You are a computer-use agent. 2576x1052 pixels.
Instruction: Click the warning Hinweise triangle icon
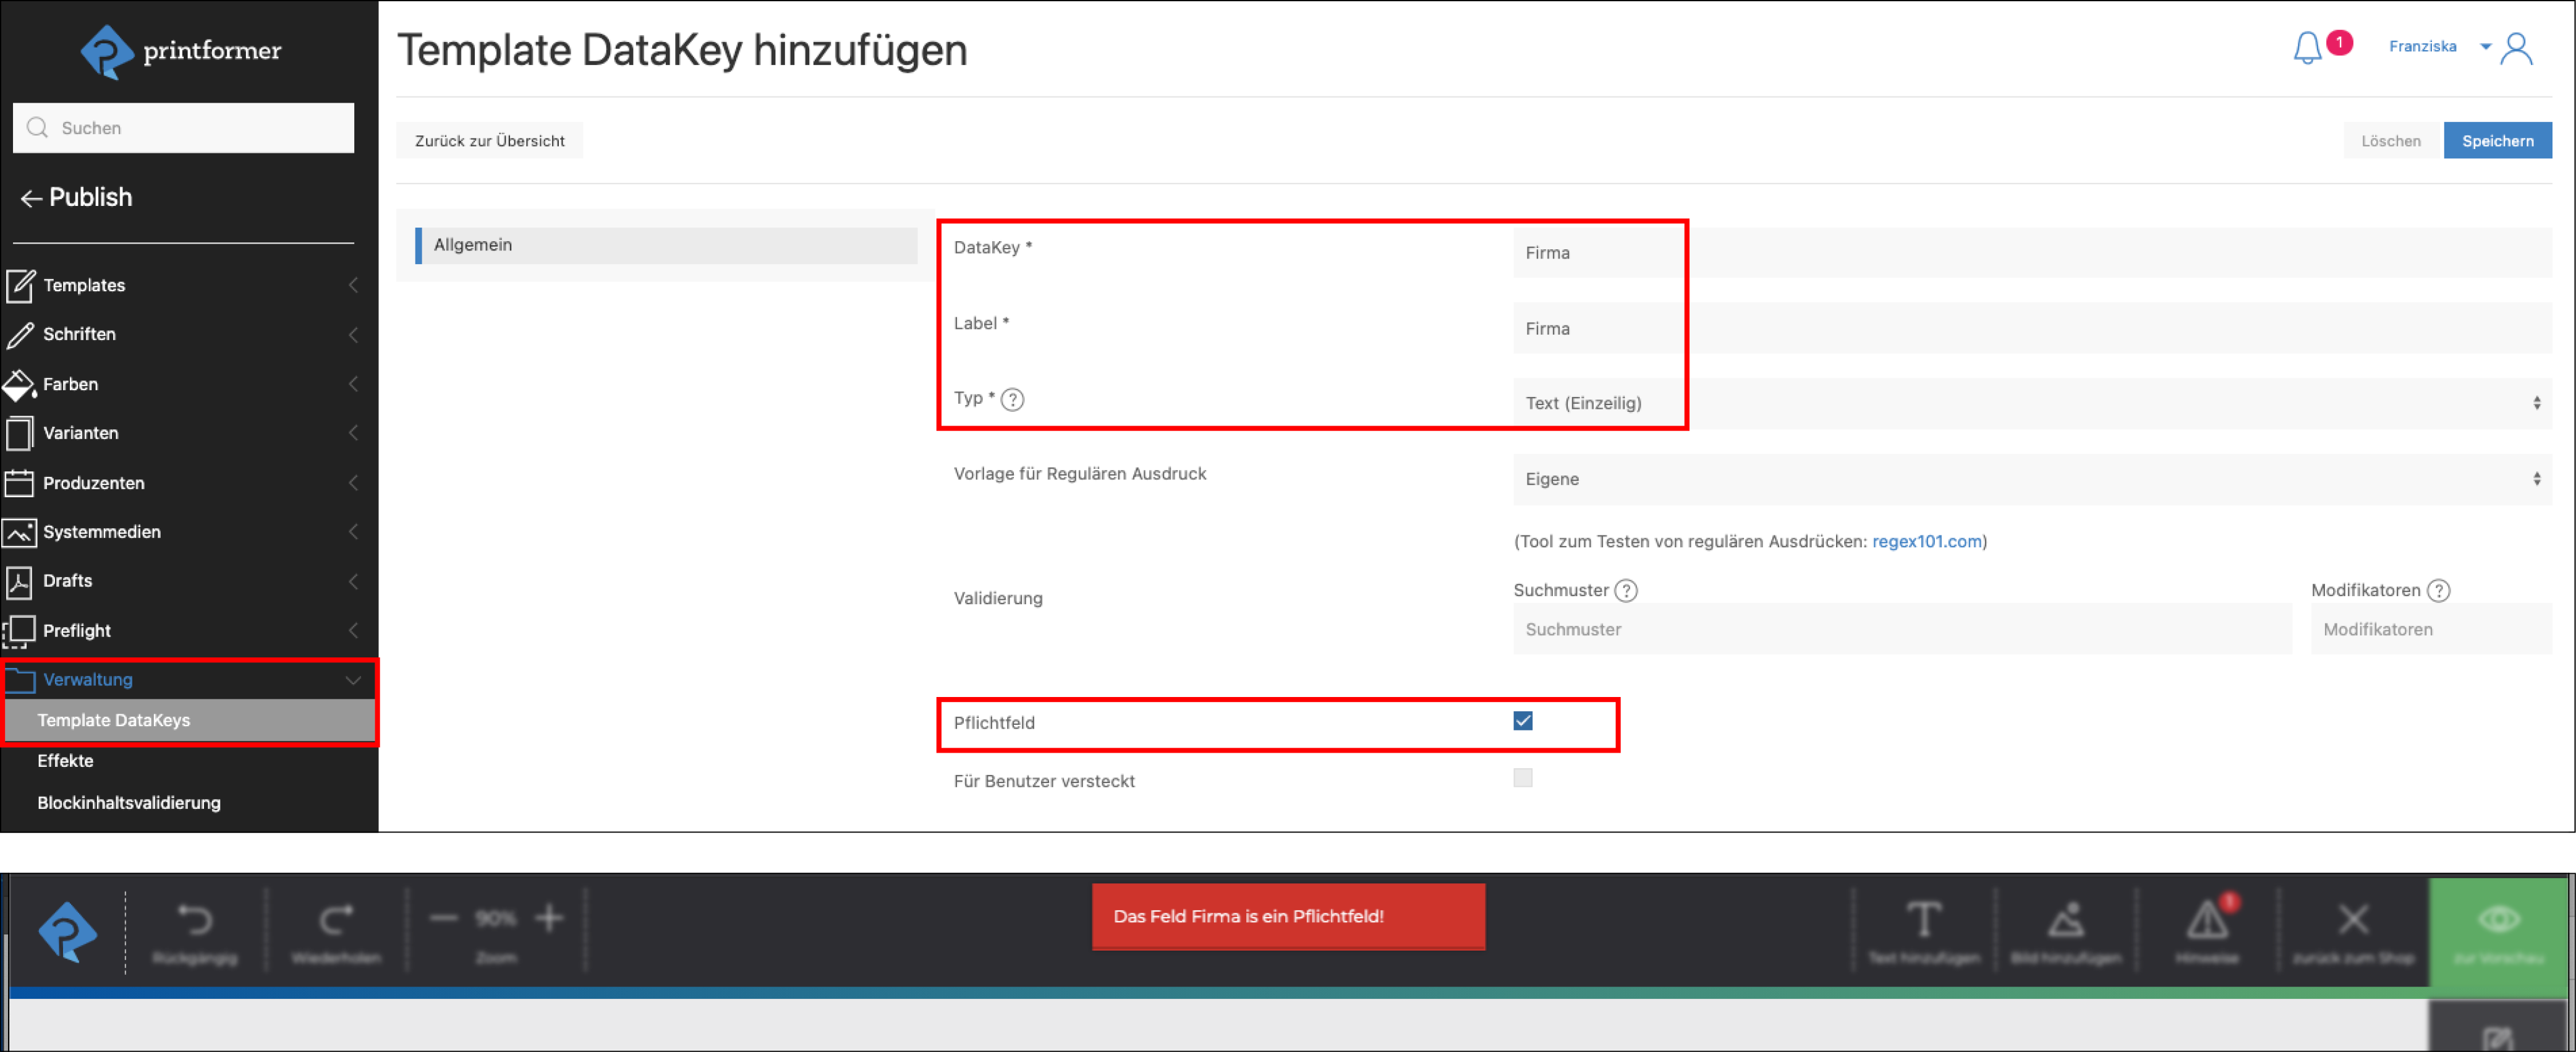click(x=2207, y=919)
